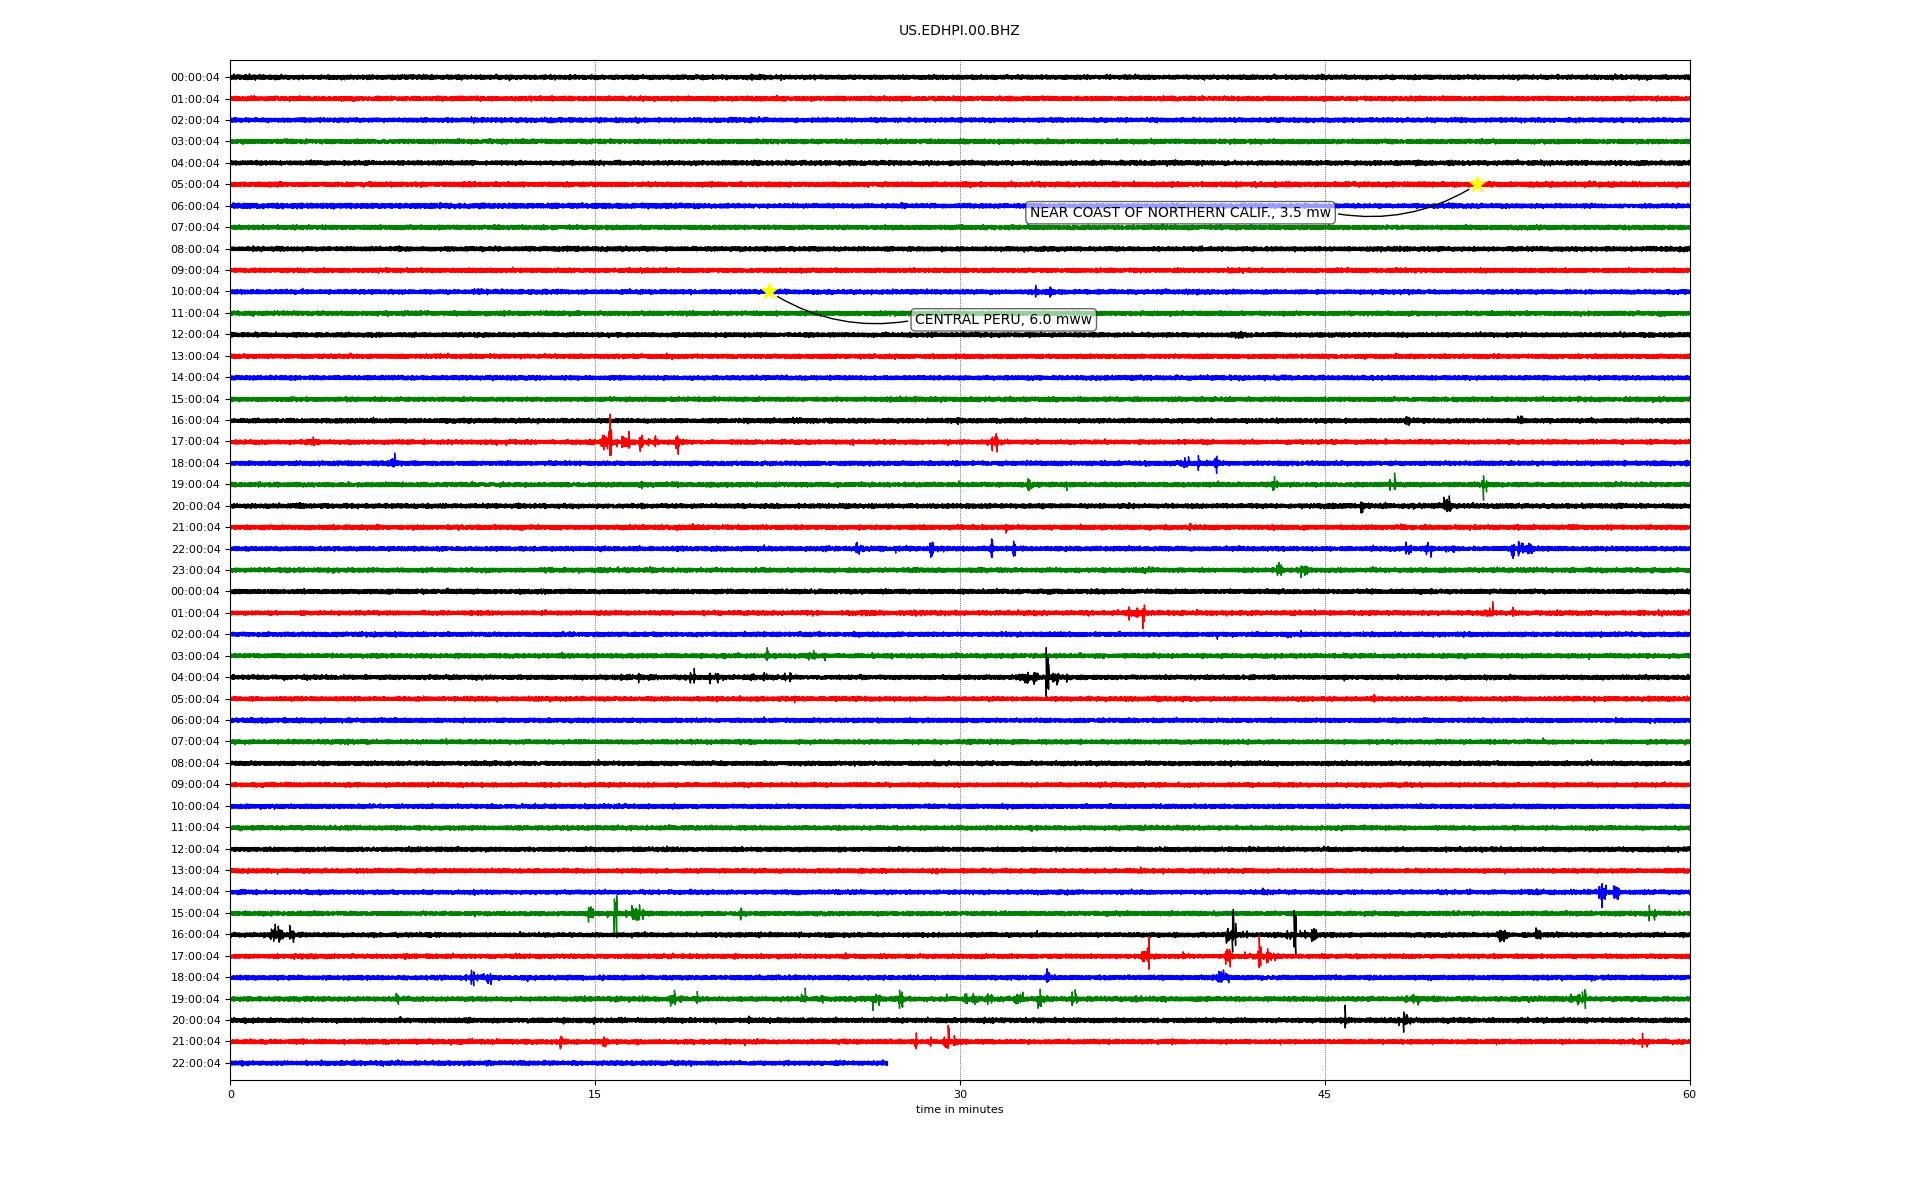Click the red burst at 15 minutes on 17:00:04 trace

609,437
